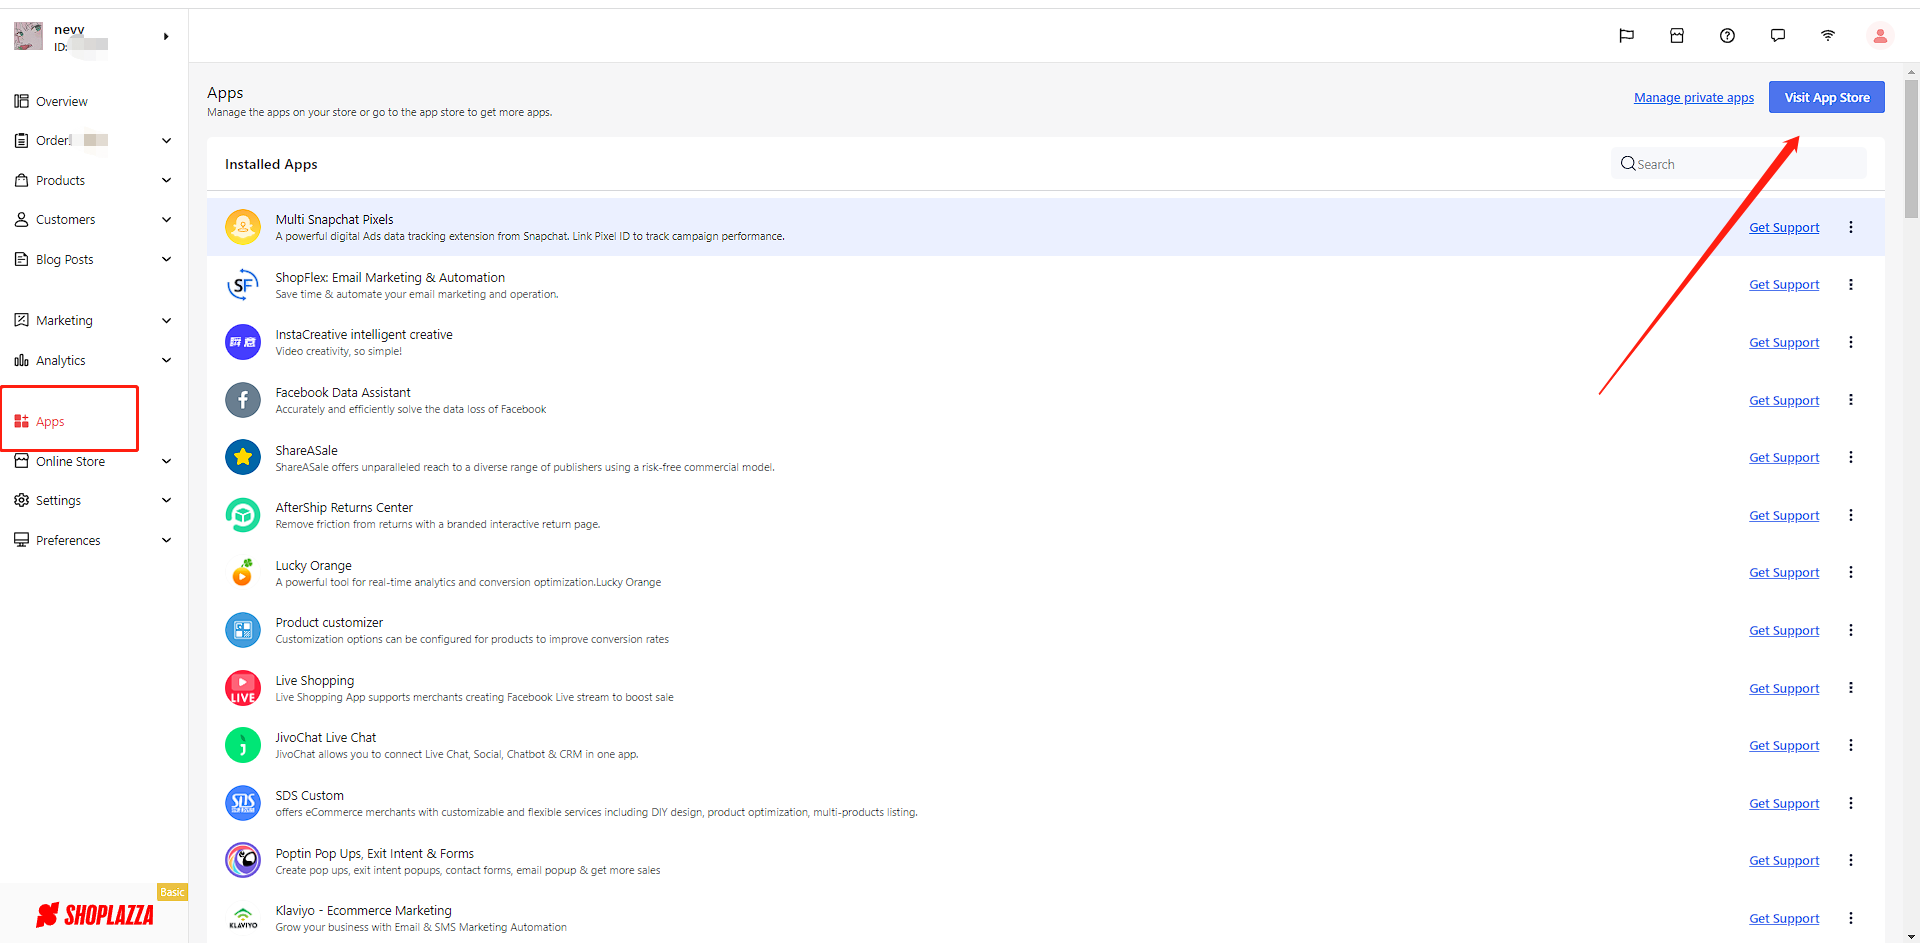Get Support for AfterShip Returns Center
The width and height of the screenshot is (1920, 943).
click(x=1784, y=515)
